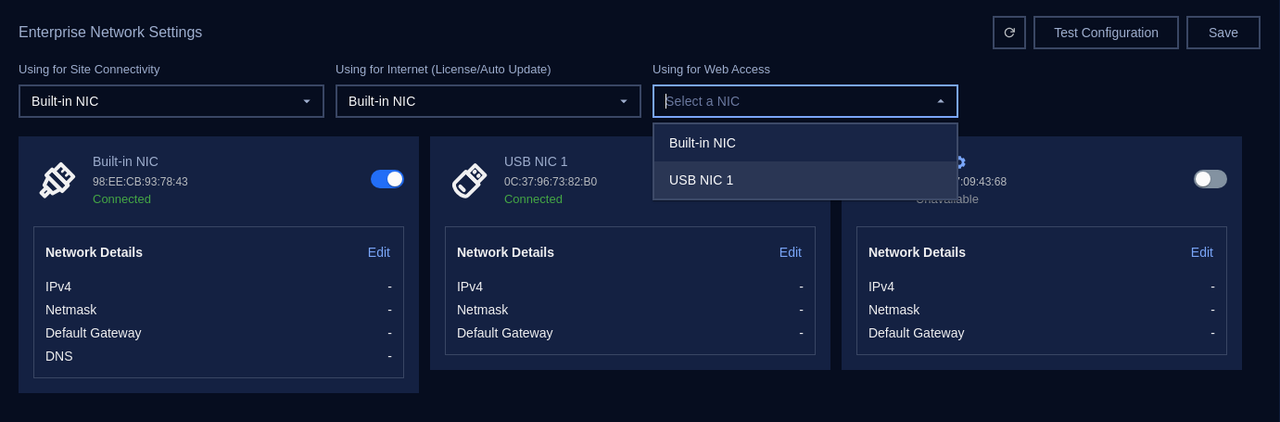Click the Connected status under Built-in NIC

(x=122, y=199)
